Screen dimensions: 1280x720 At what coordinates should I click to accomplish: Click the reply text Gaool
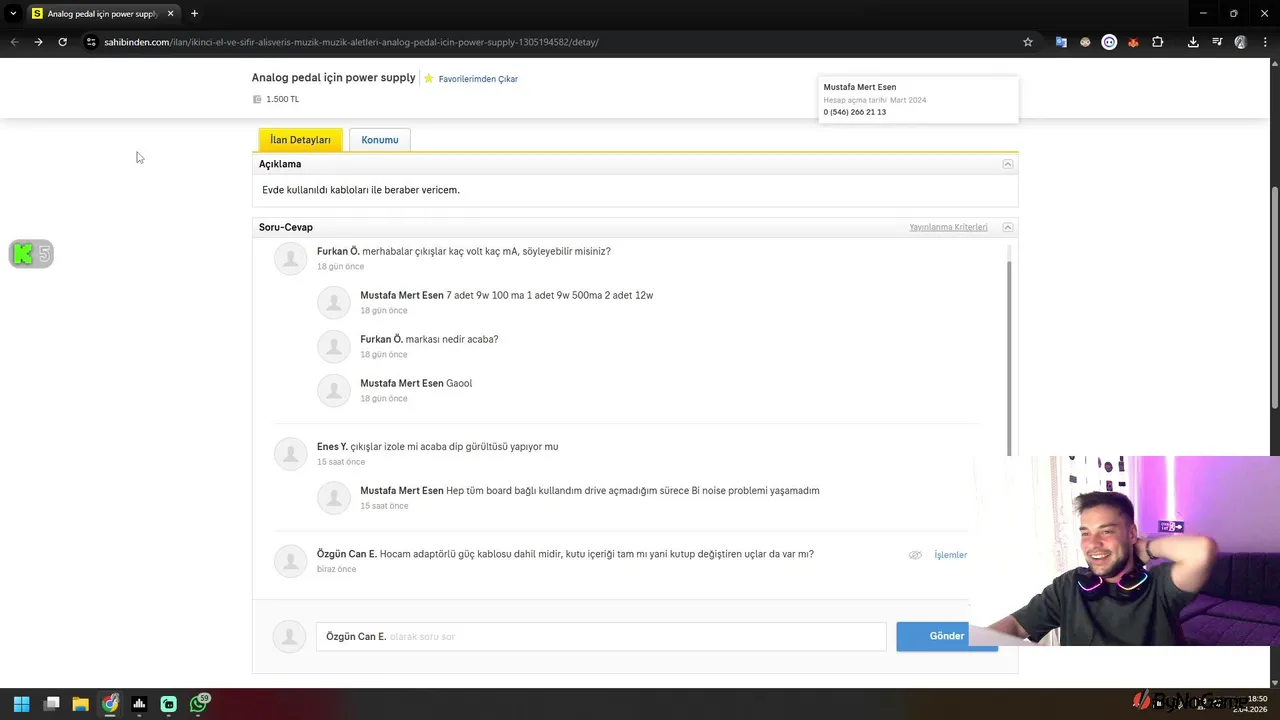[459, 383]
